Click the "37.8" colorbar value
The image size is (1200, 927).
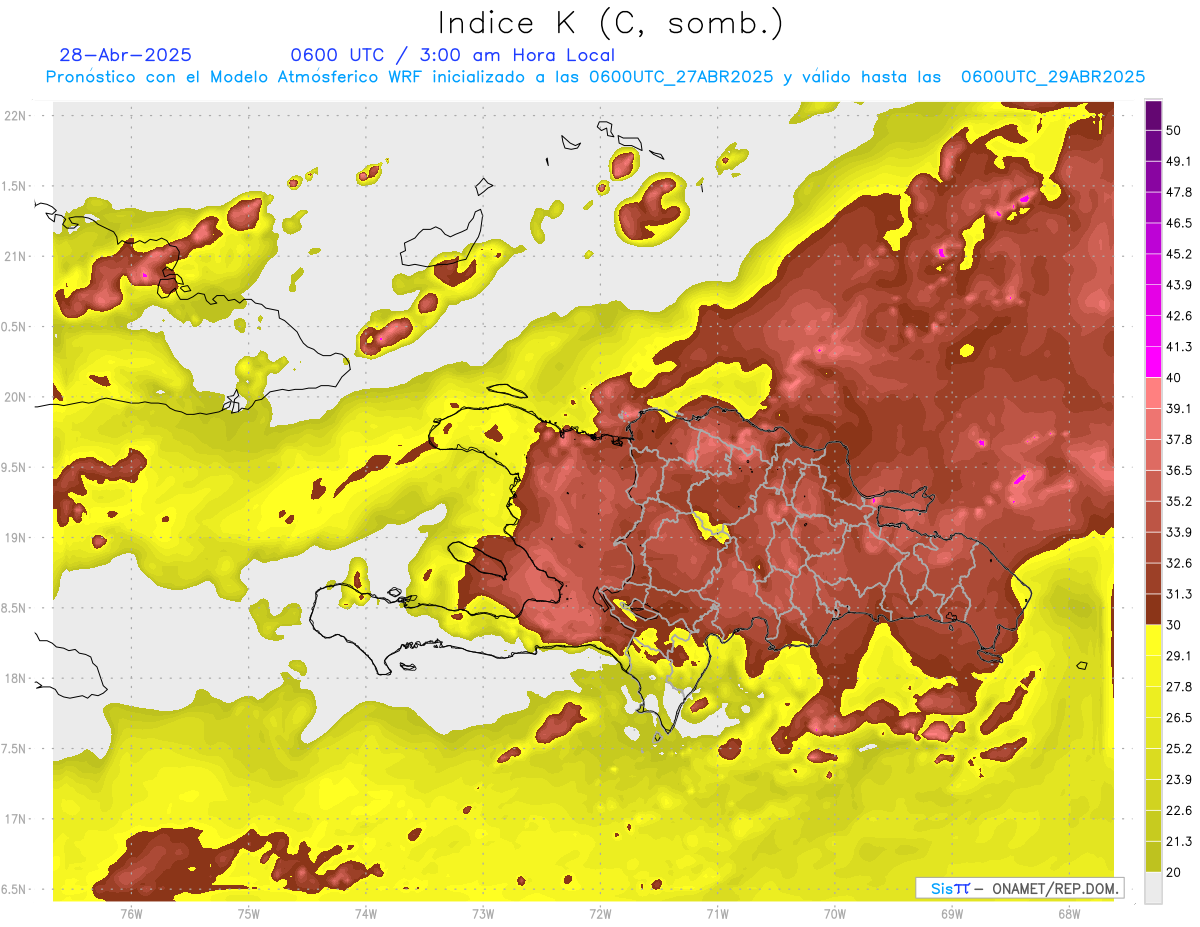coord(1179,439)
